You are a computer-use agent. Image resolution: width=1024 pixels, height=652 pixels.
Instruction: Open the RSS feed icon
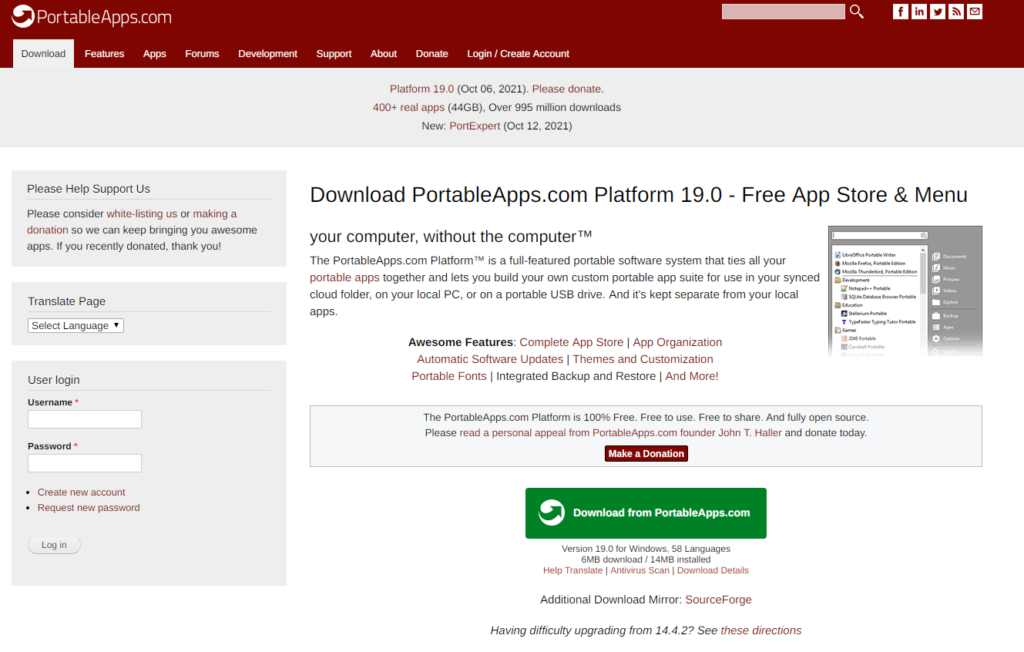tap(956, 12)
